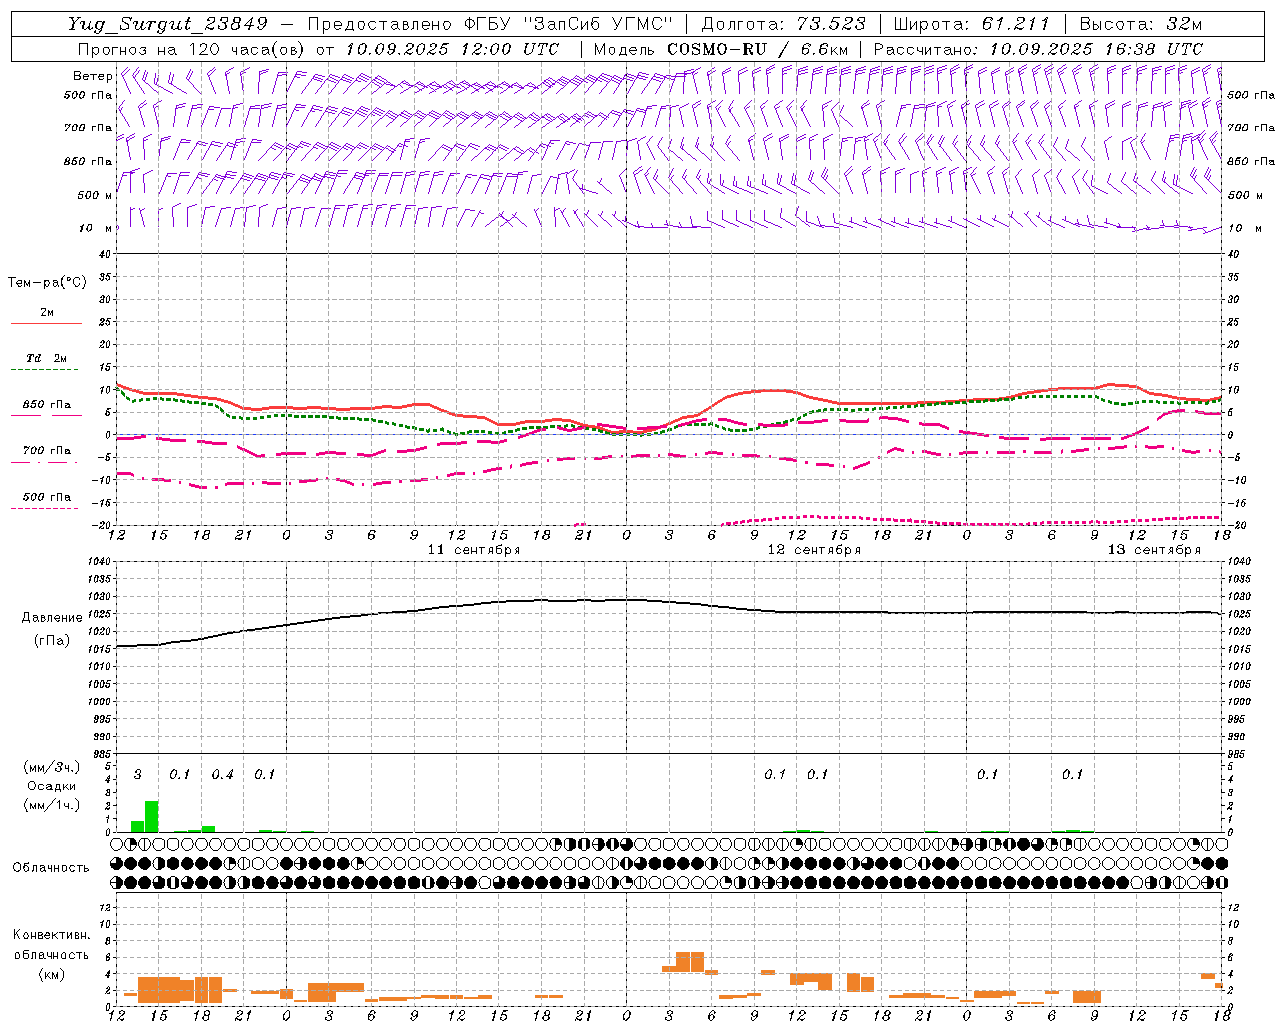
Task: Select the latitude value Широта: 61.211
Action: [970, 24]
